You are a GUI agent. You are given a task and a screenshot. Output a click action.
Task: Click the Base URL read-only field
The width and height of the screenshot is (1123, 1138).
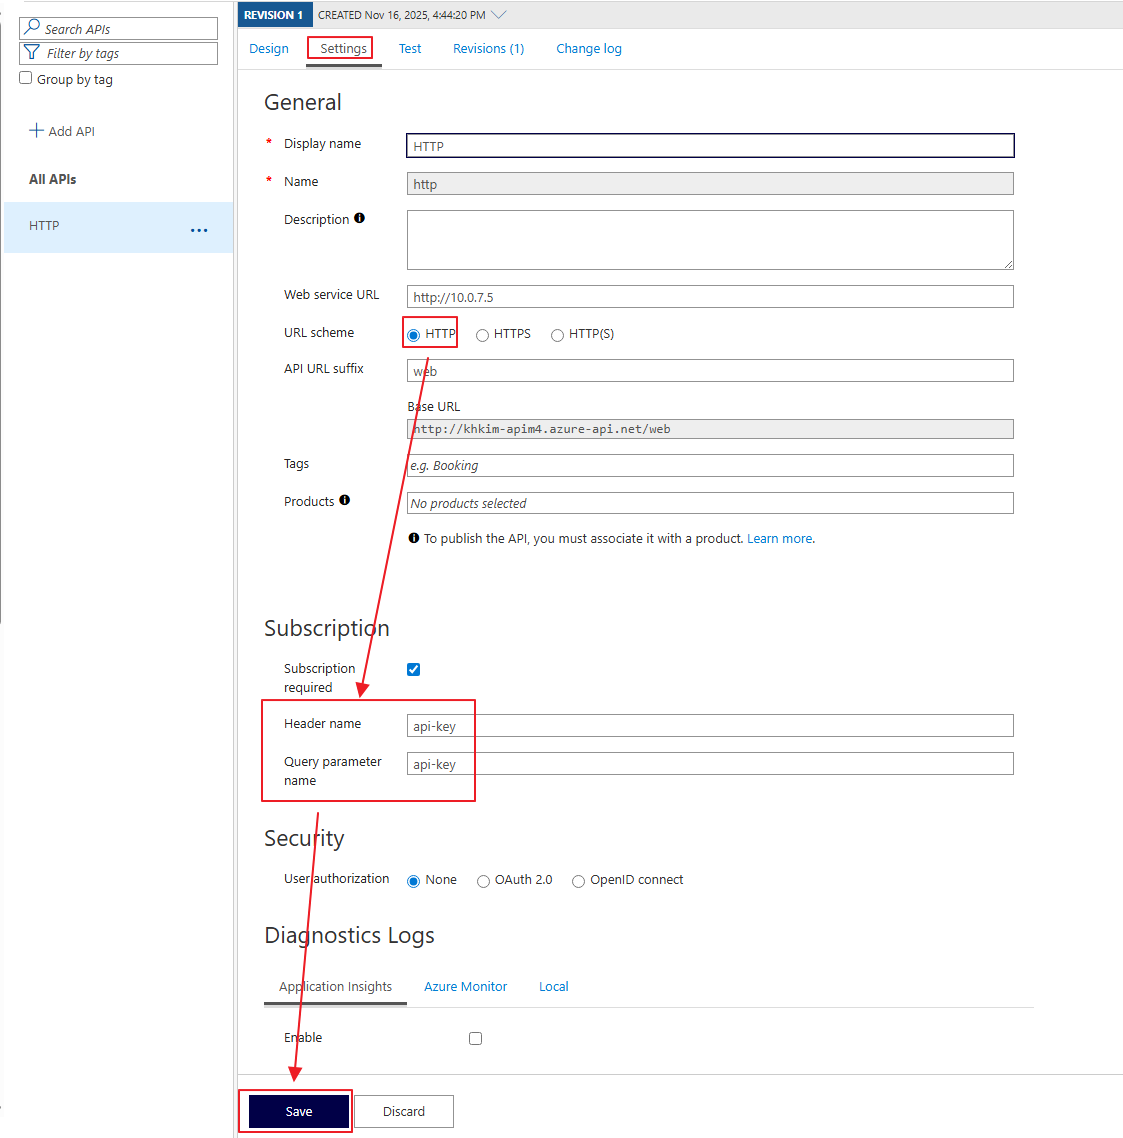(710, 429)
